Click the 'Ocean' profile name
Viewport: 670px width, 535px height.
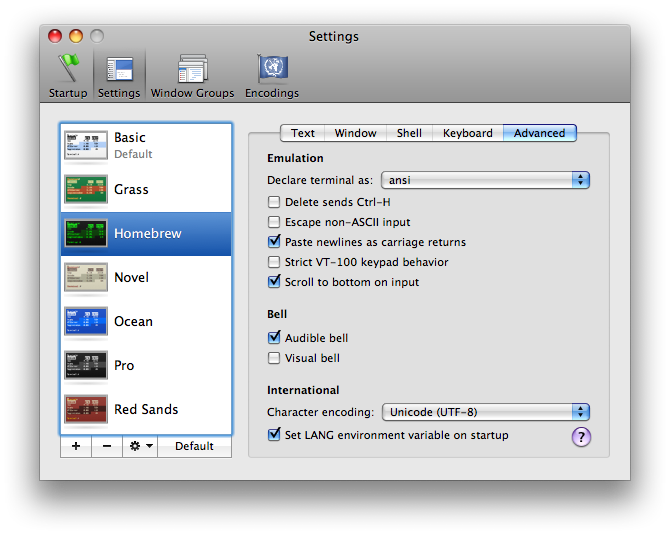click(x=133, y=321)
